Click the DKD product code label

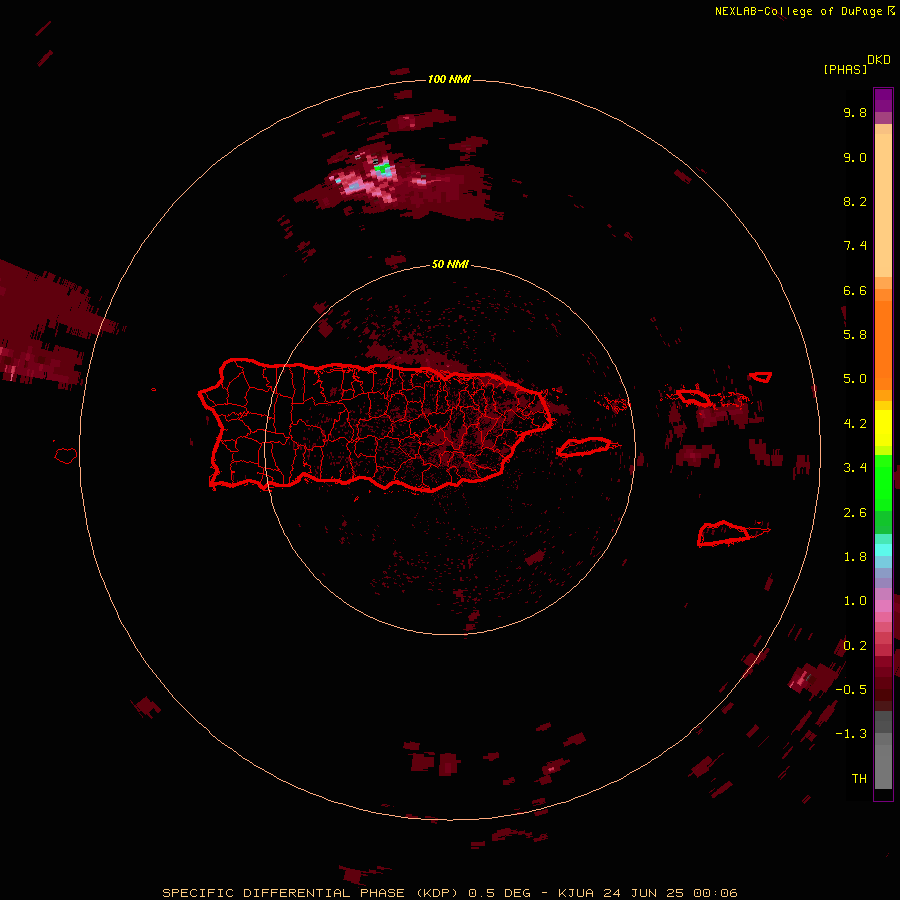click(879, 59)
